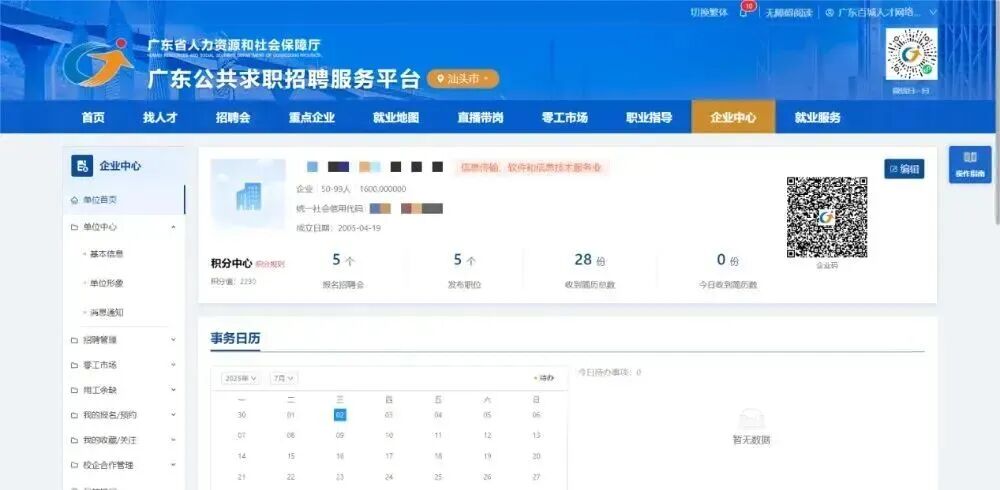Open the 就业服务 nav tab
Viewport: 1000px width, 490px height.
pyautogui.click(x=818, y=117)
